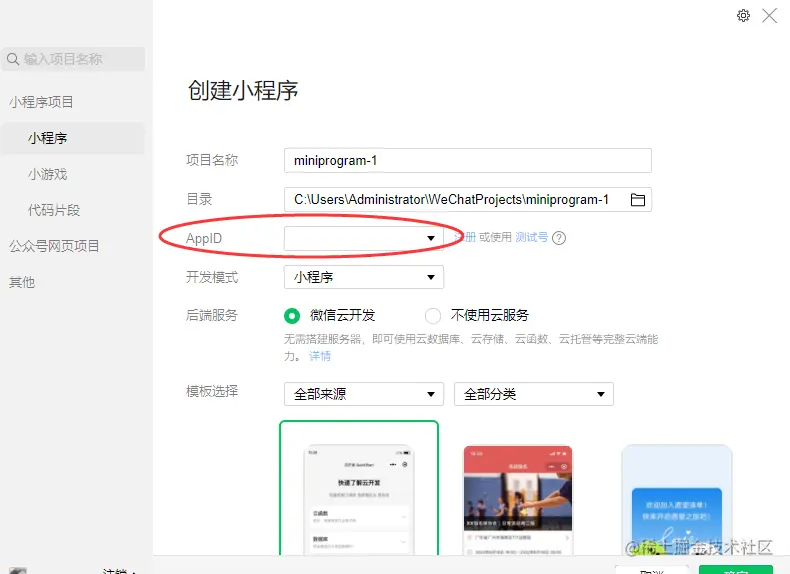Expand the 开发模式 dropdown
The height and width of the screenshot is (574, 790).
364,277
